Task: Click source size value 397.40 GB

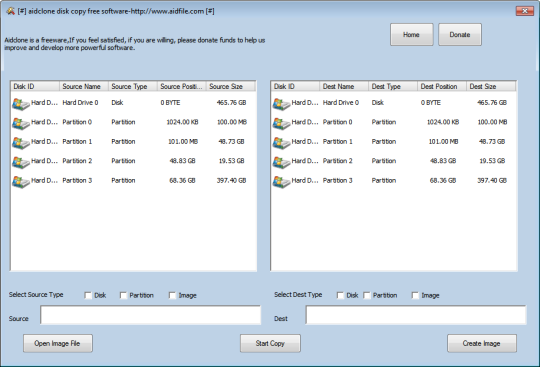Action: 231,181
